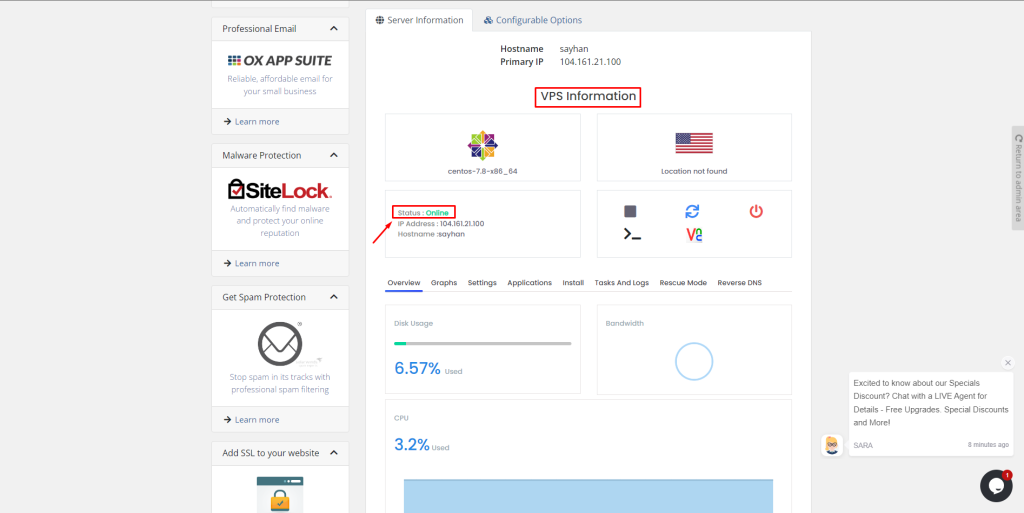Click Learn more under Spam Protection

256,420
